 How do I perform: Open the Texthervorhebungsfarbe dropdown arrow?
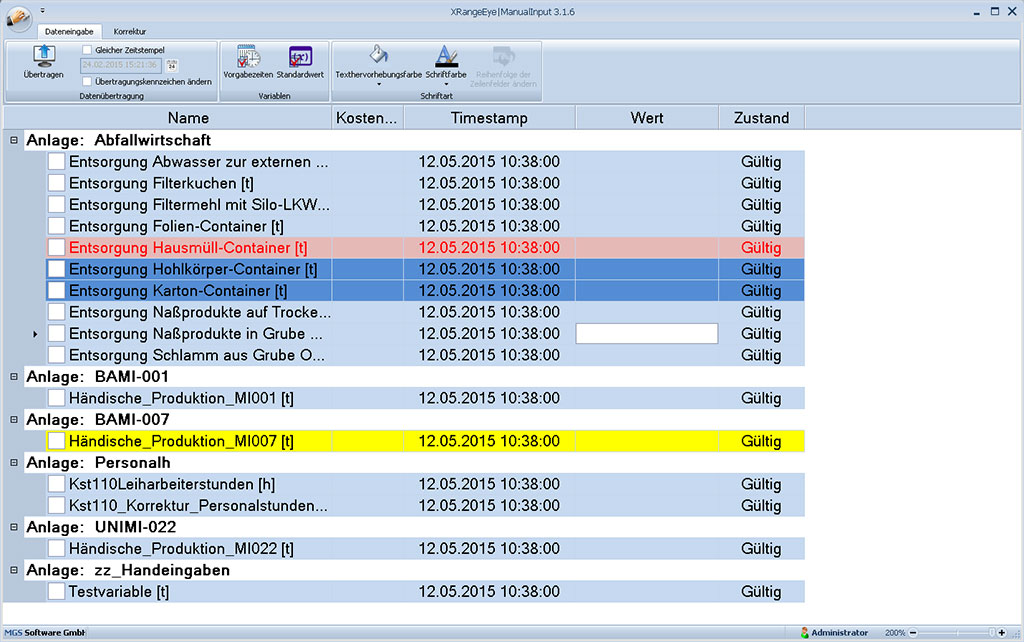click(379, 84)
